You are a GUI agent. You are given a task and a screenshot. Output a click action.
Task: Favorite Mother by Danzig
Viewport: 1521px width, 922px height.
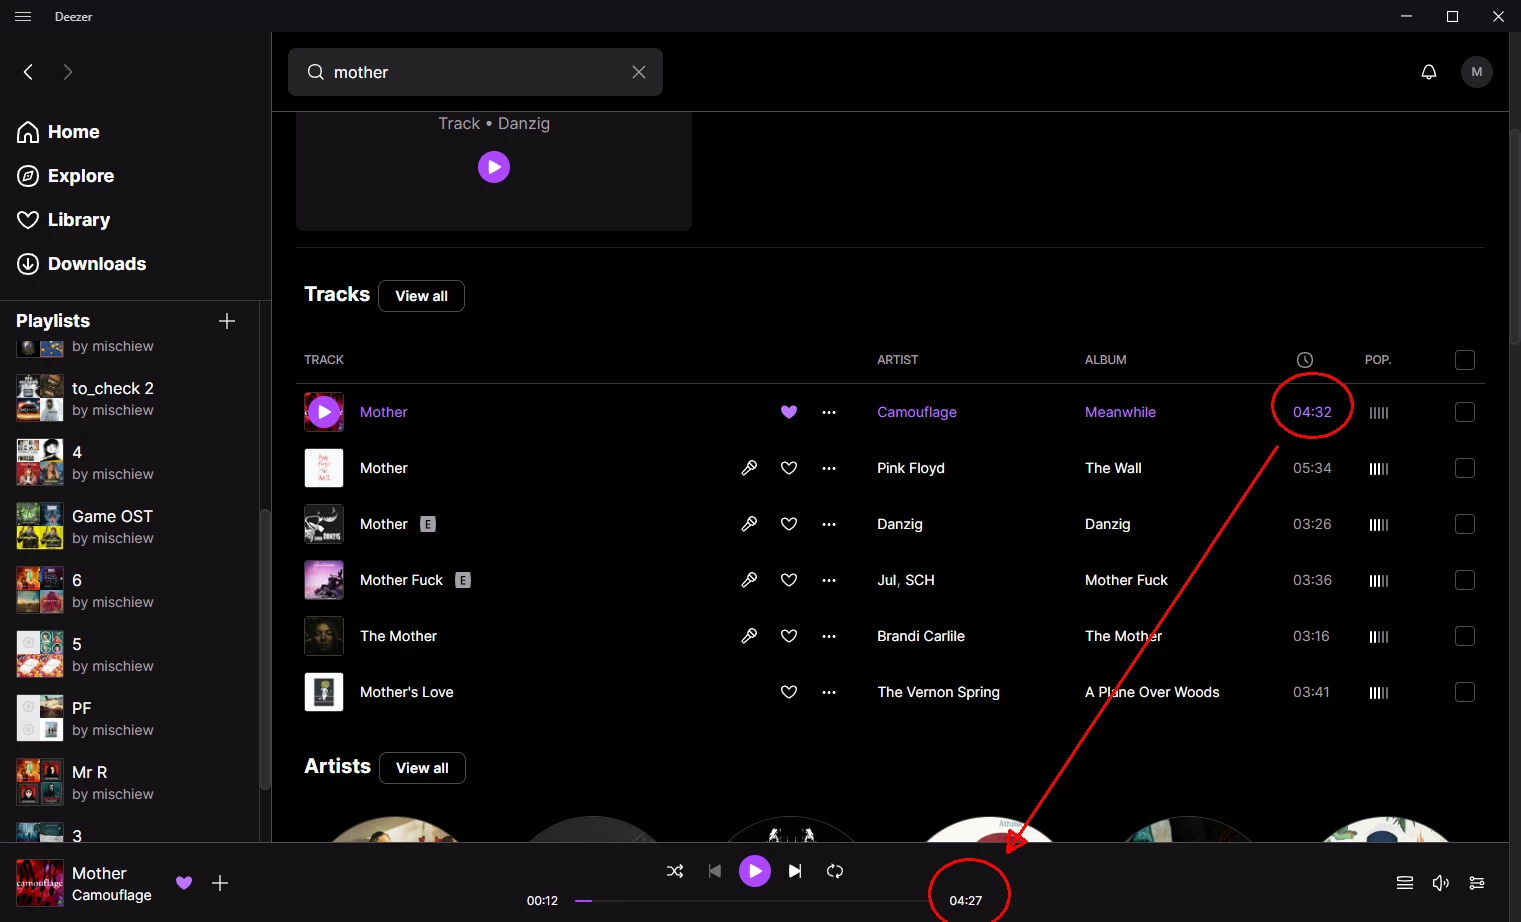tap(789, 524)
